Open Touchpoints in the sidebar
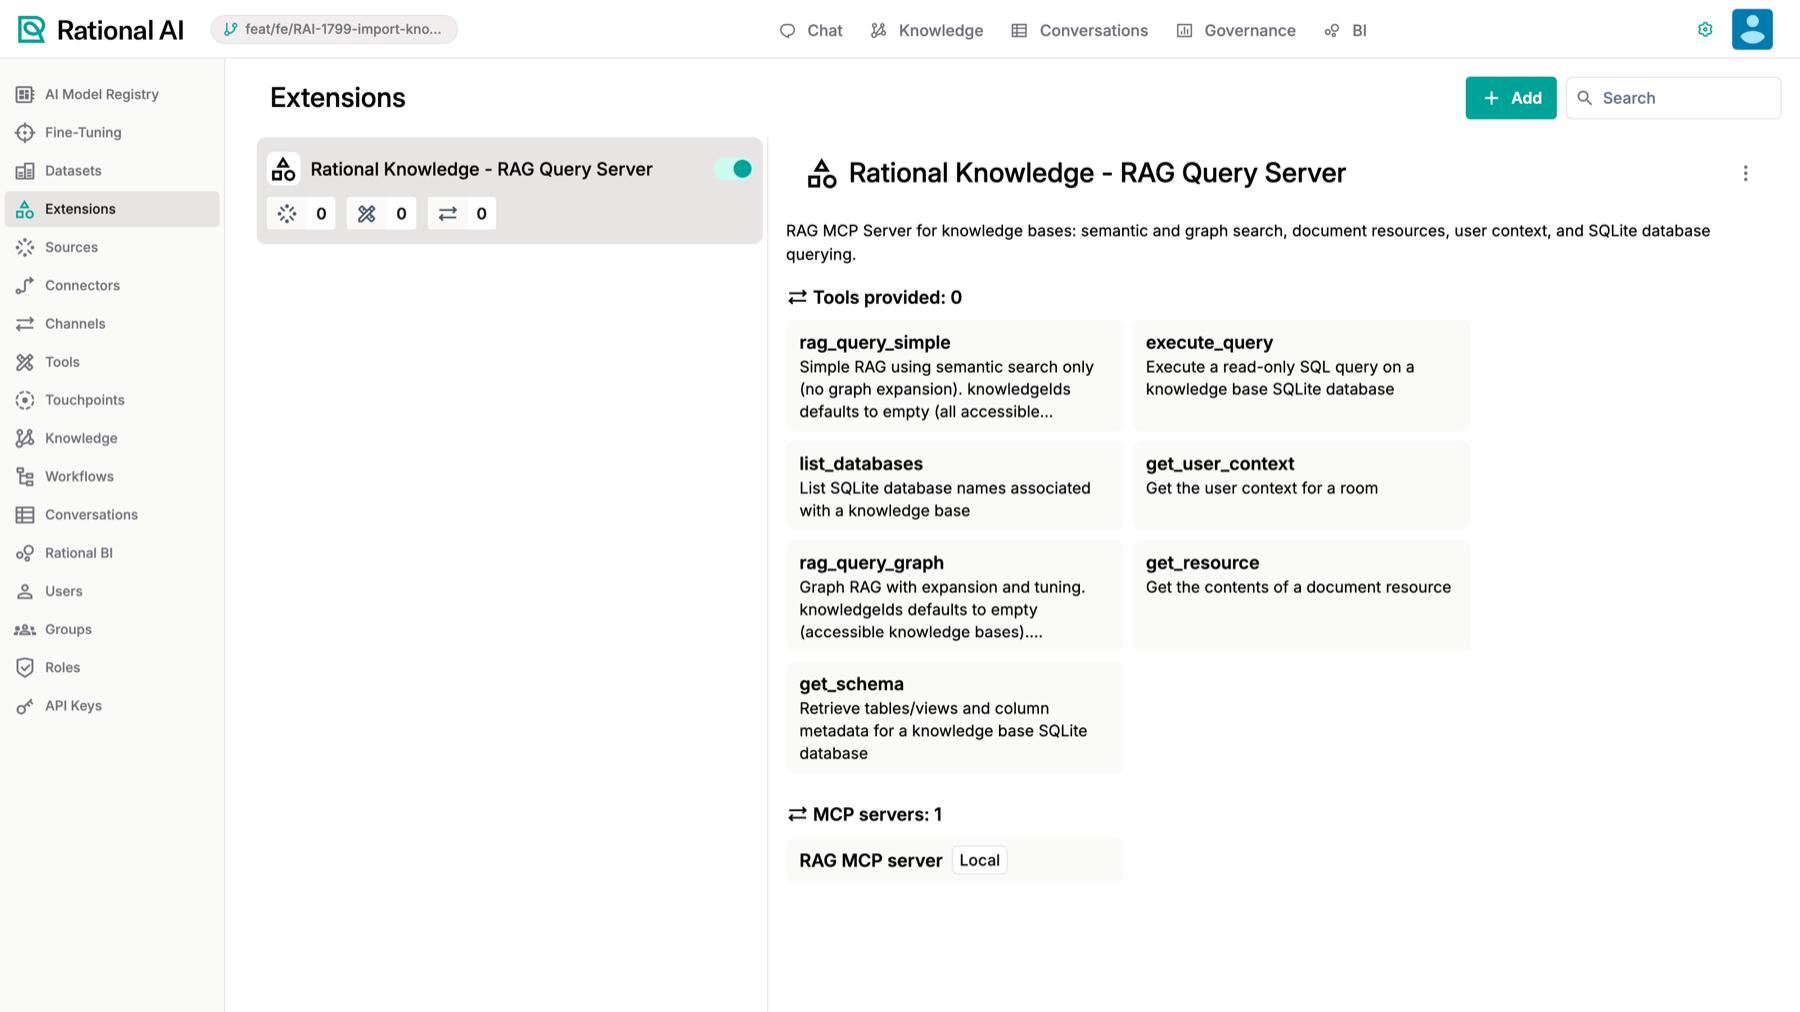 click(112, 400)
